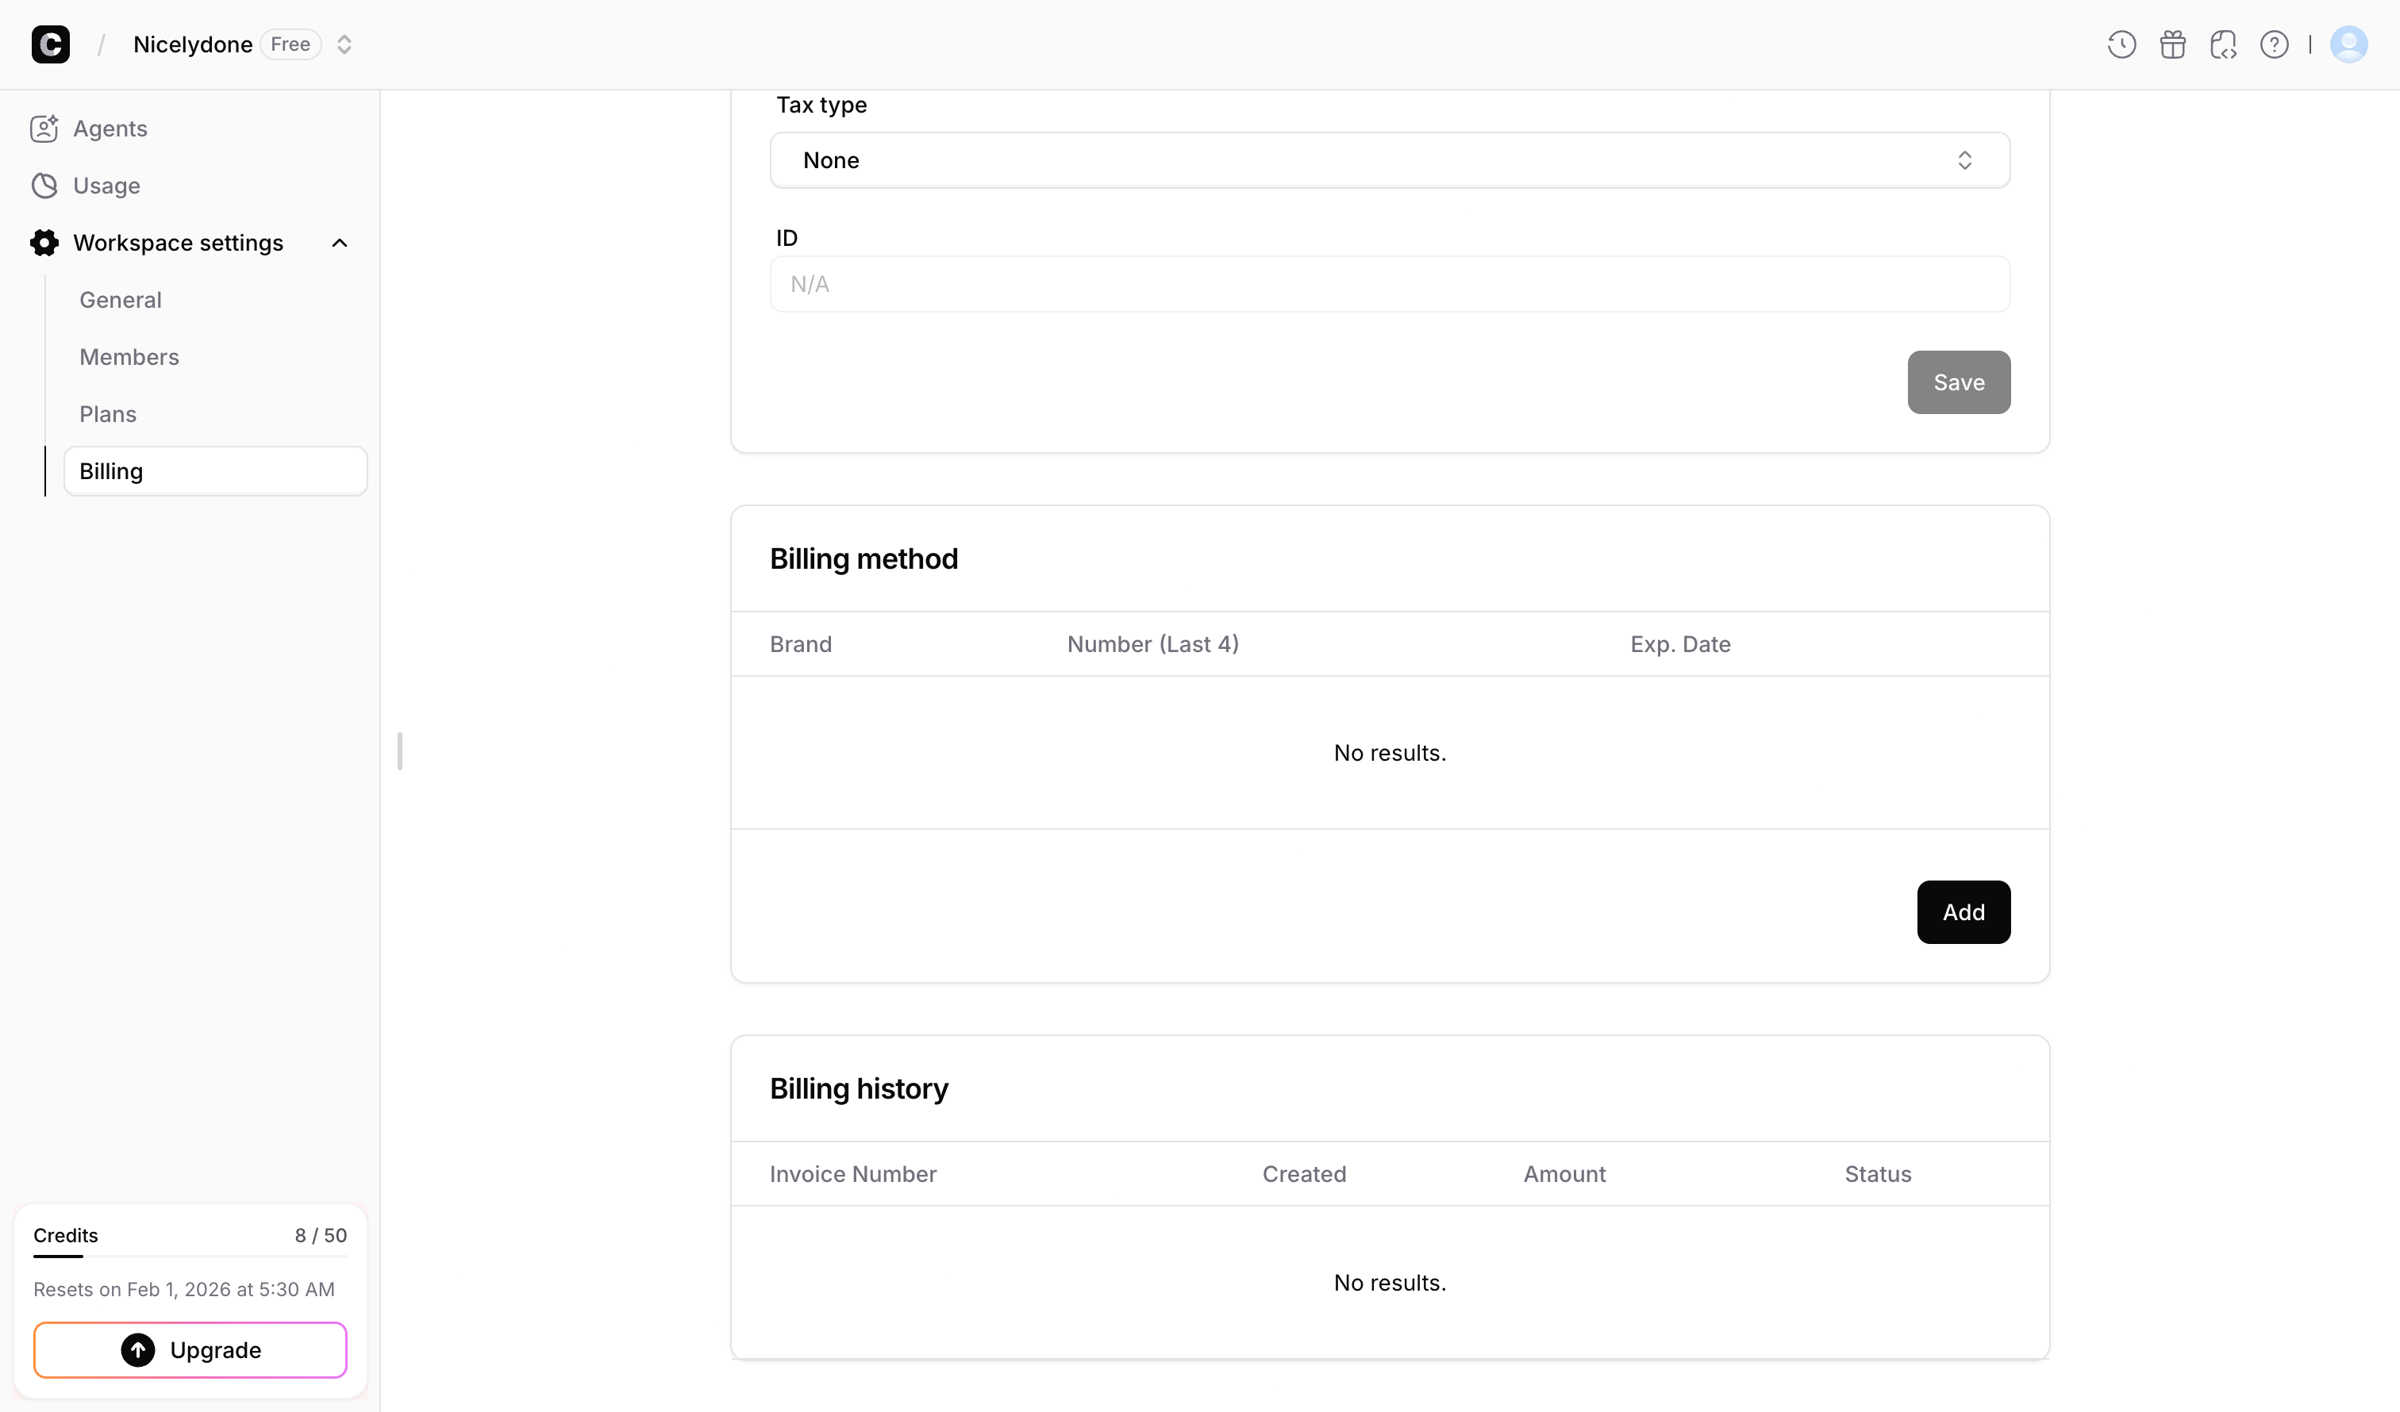2400x1412 pixels.
Task: Click the Agents sidebar icon
Action: pyautogui.click(x=44, y=128)
